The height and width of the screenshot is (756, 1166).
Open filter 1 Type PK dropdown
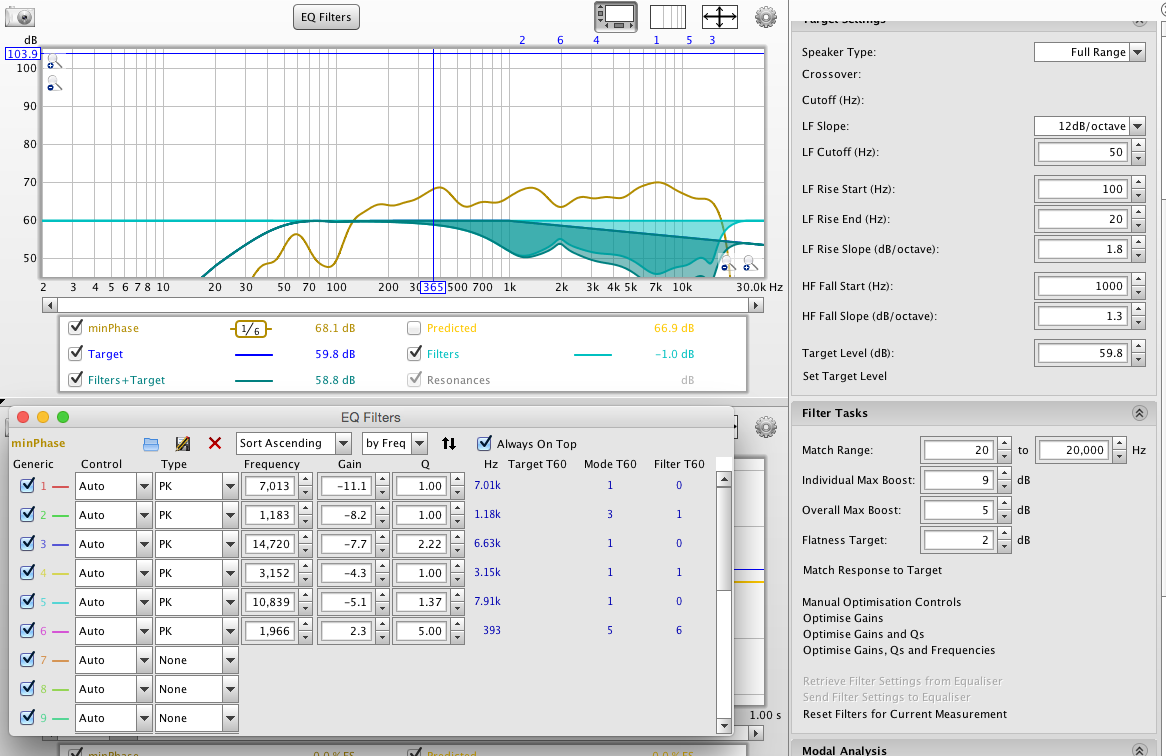click(196, 486)
